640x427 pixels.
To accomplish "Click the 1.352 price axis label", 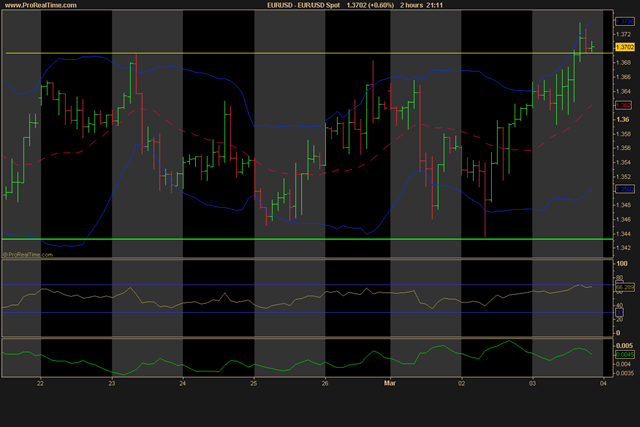I will (623, 177).
